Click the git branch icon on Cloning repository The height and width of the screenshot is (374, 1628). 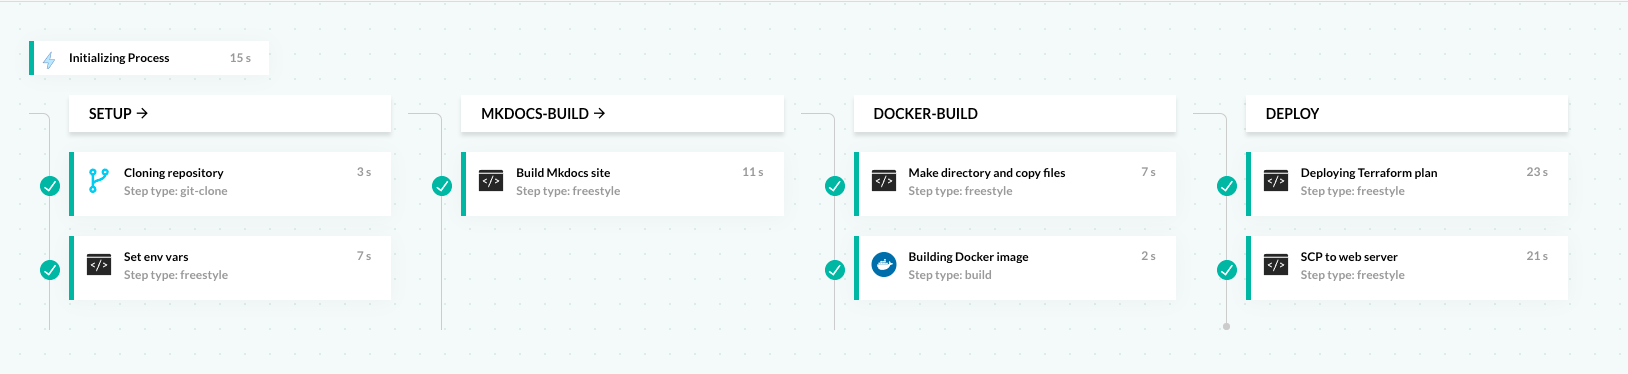click(98, 181)
